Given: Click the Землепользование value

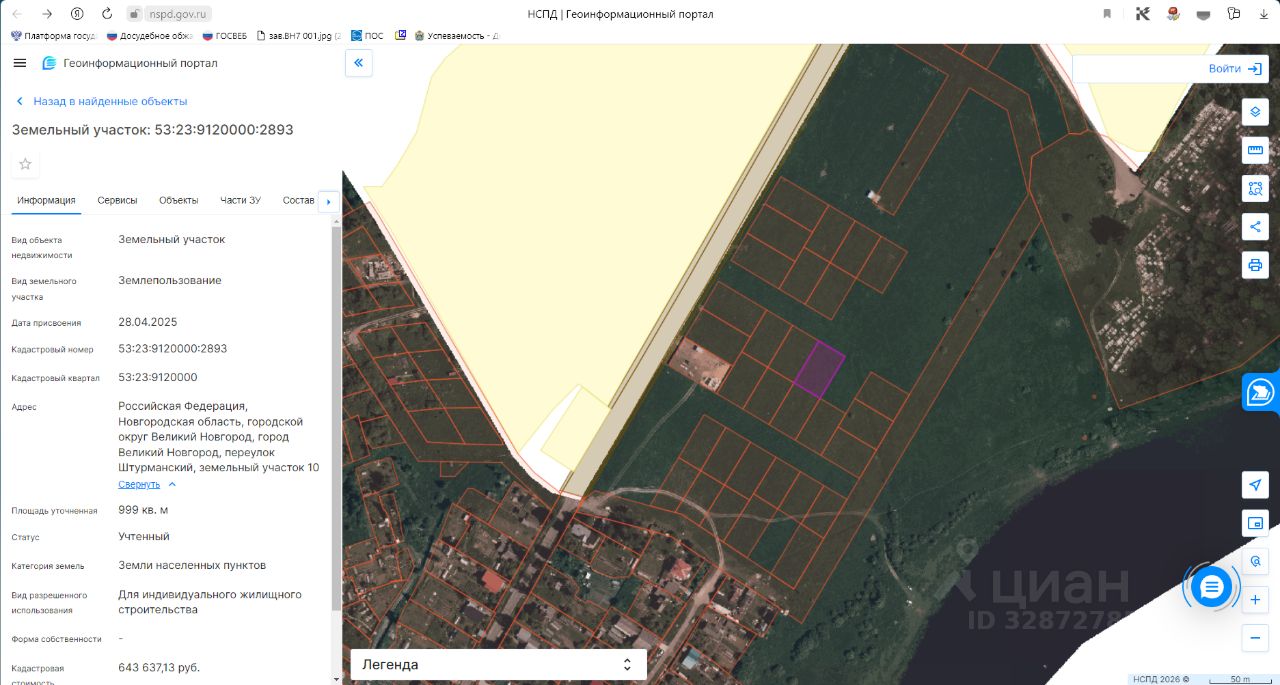Looking at the screenshot, I should point(170,280).
